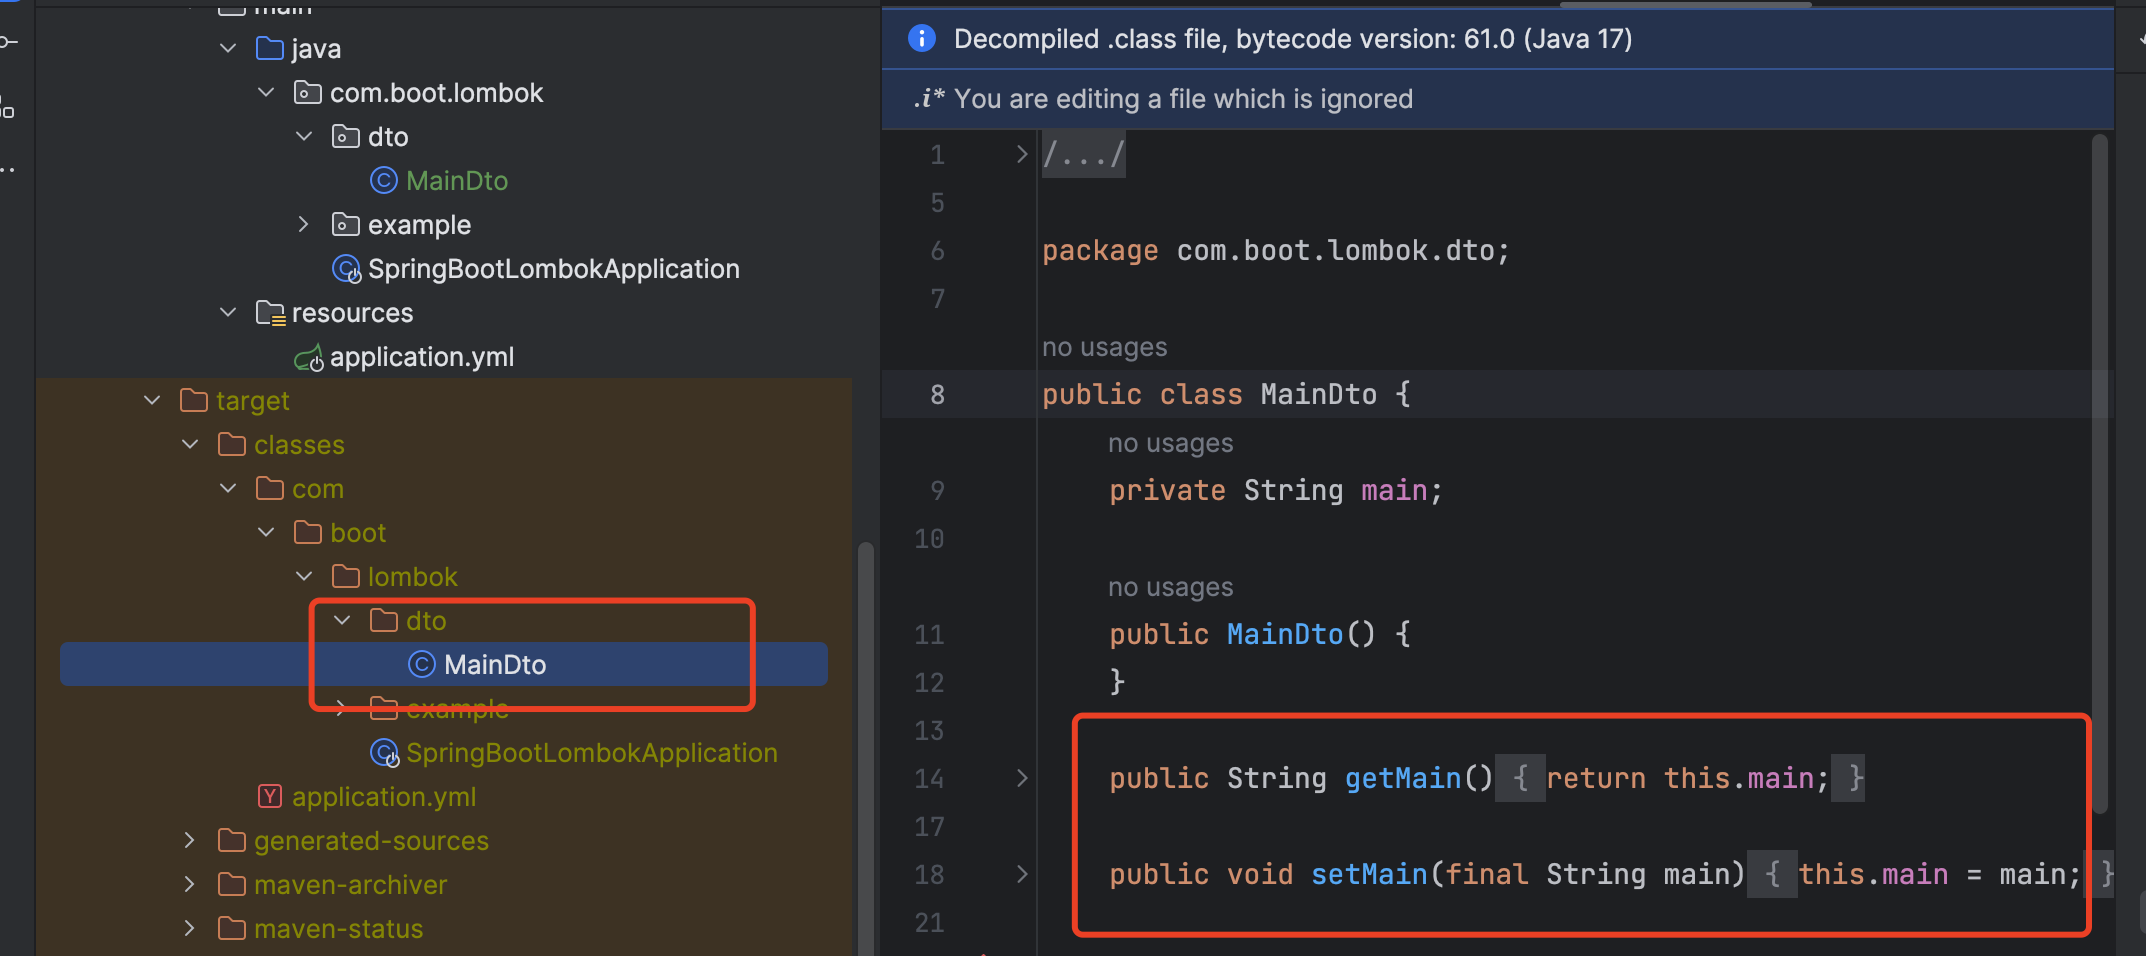Click the classes folder icon
The height and width of the screenshot is (956, 2146).
[232, 444]
